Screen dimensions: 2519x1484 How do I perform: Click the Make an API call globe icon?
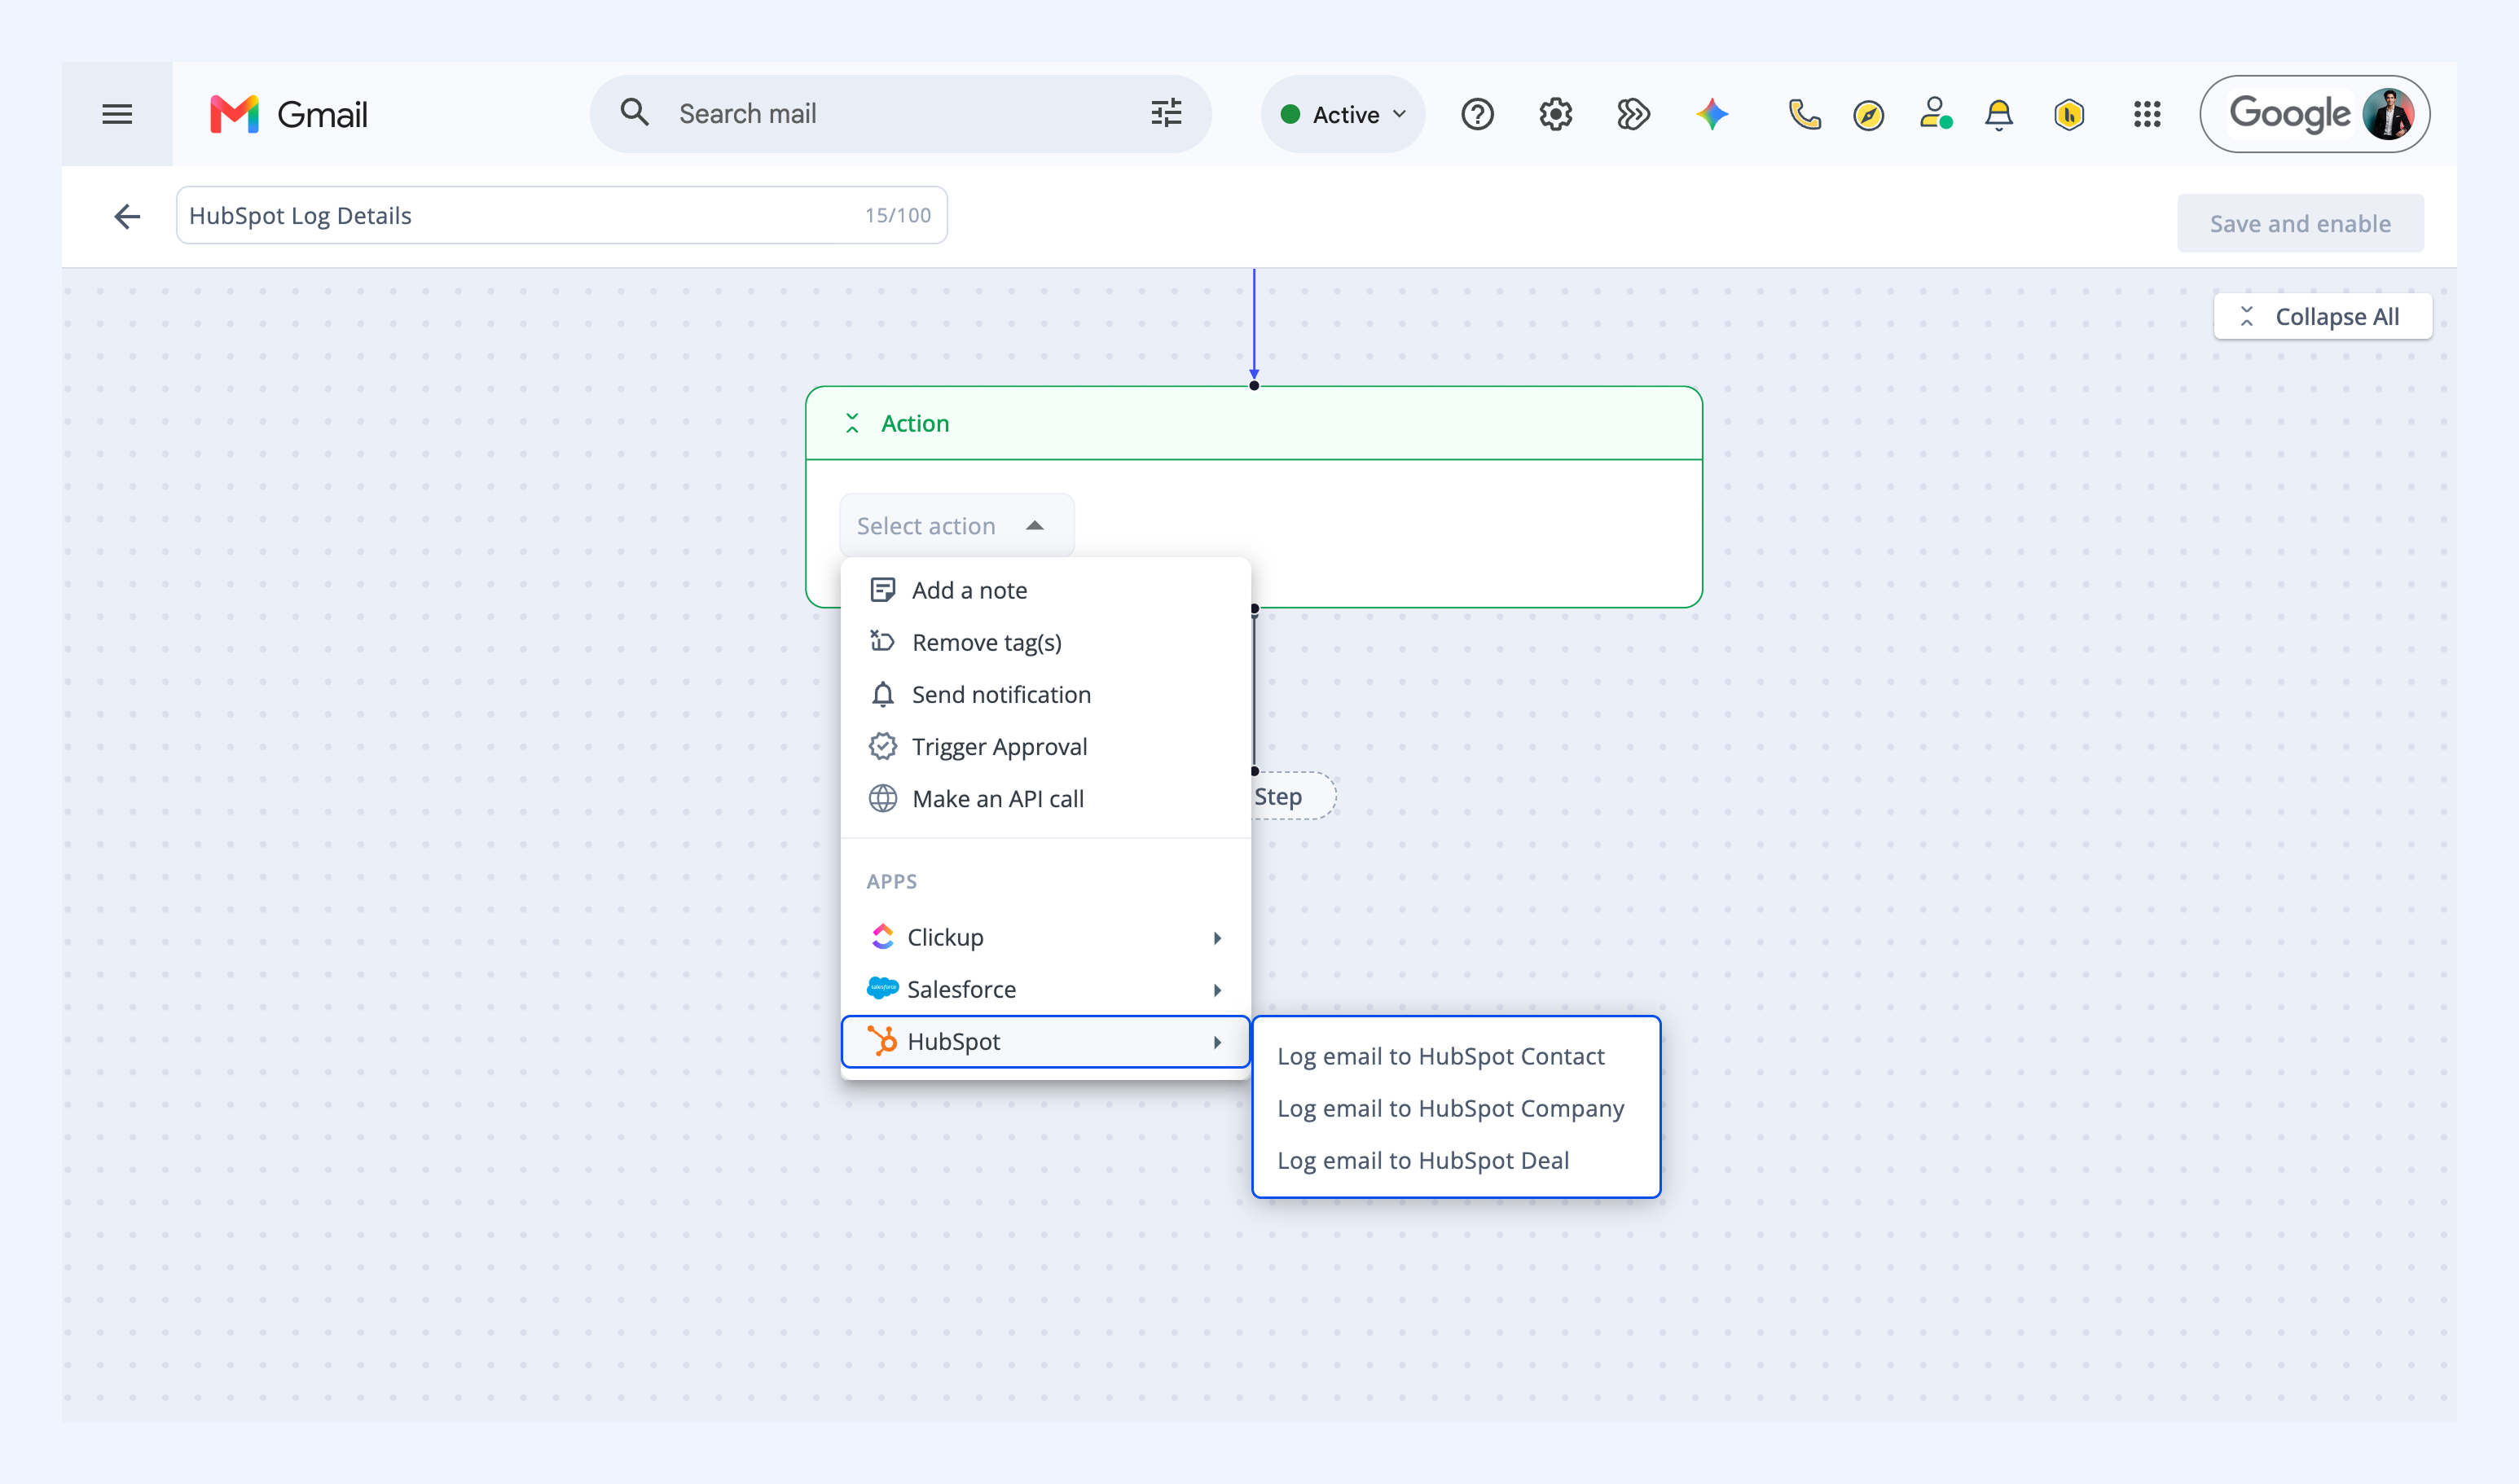coord(882,798)
